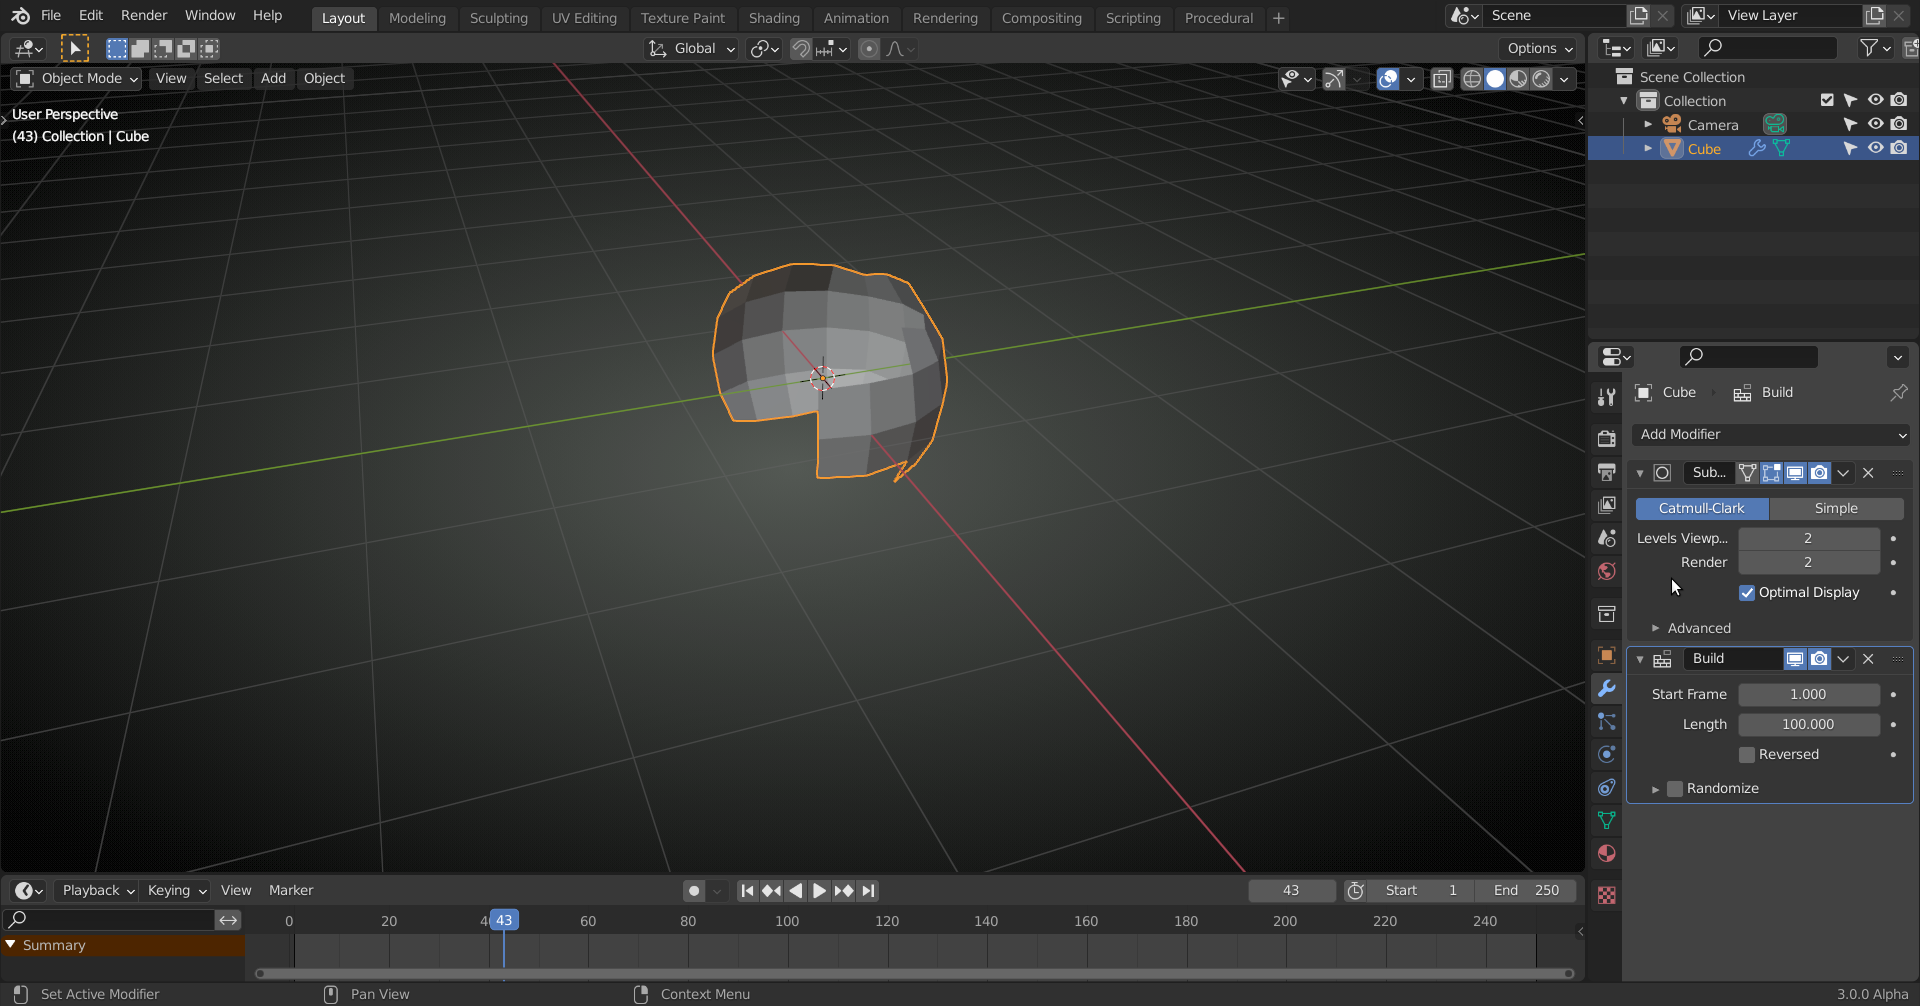Image resolution: width=1920 pixels, height=1006 pixels.
Task: Open the Physics properties tab
Action: tap(1606, 754)
